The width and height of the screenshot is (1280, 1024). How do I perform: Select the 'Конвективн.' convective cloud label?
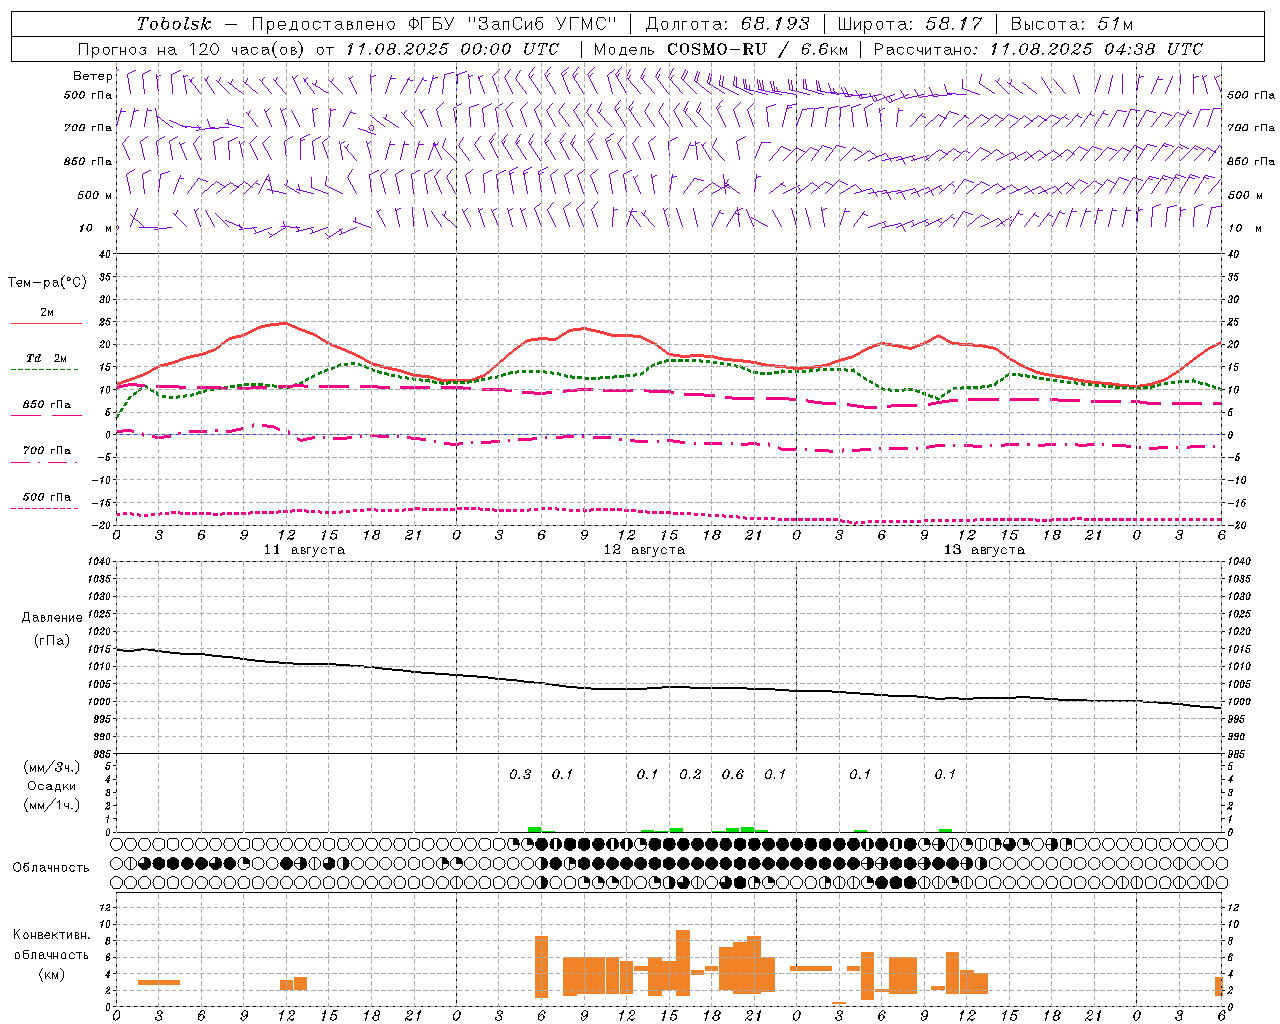pyautogui.click(x=52, y=935)
